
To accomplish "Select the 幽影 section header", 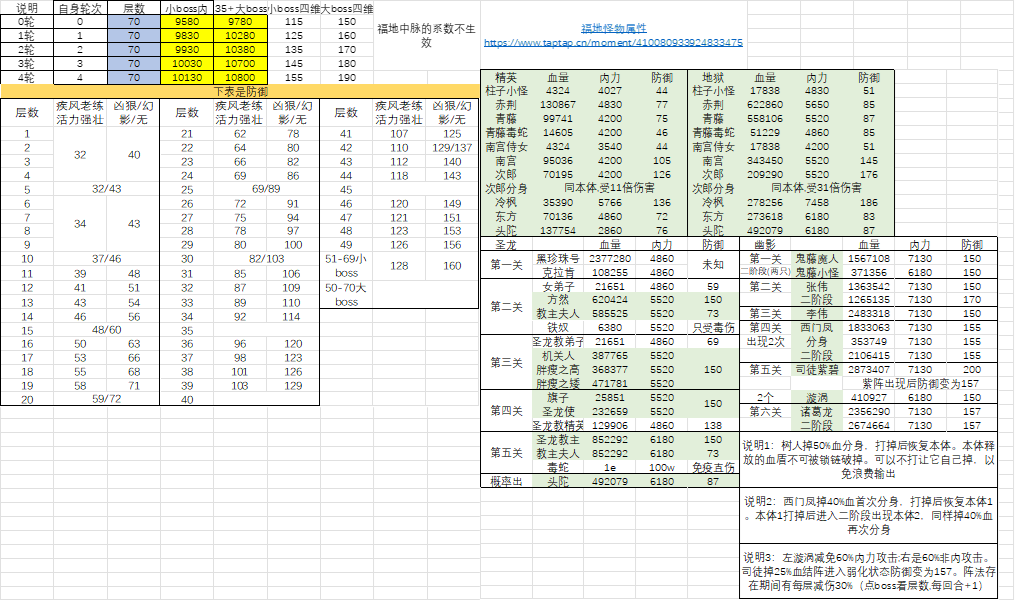I will (x=765, y=245).
